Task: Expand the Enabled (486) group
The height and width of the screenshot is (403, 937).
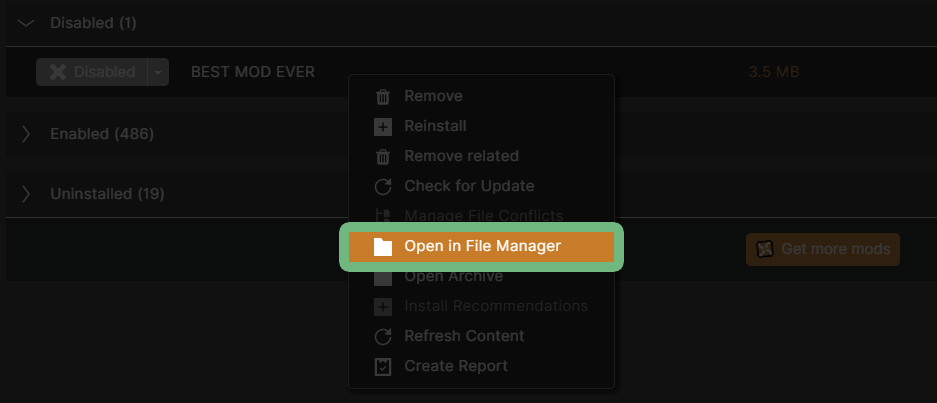Action: pyautogui.click(x=26, y=134)
